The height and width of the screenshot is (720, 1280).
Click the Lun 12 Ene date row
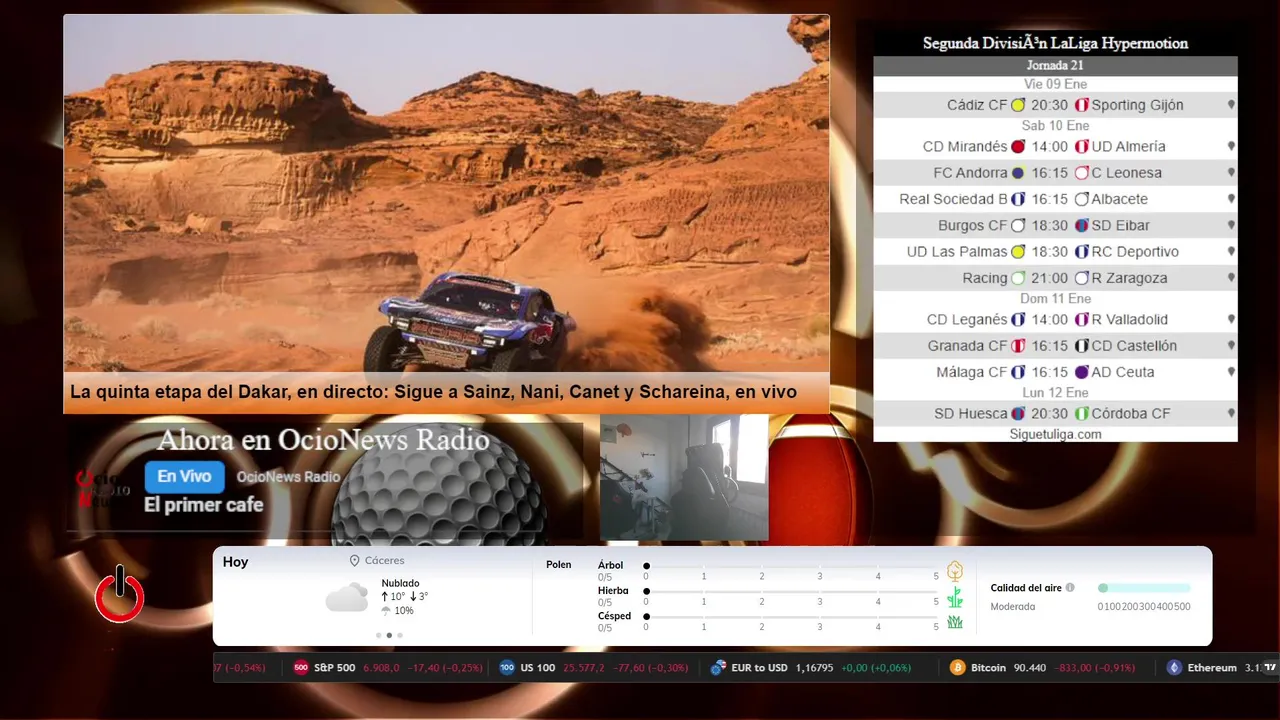(x=1055, y=393)
